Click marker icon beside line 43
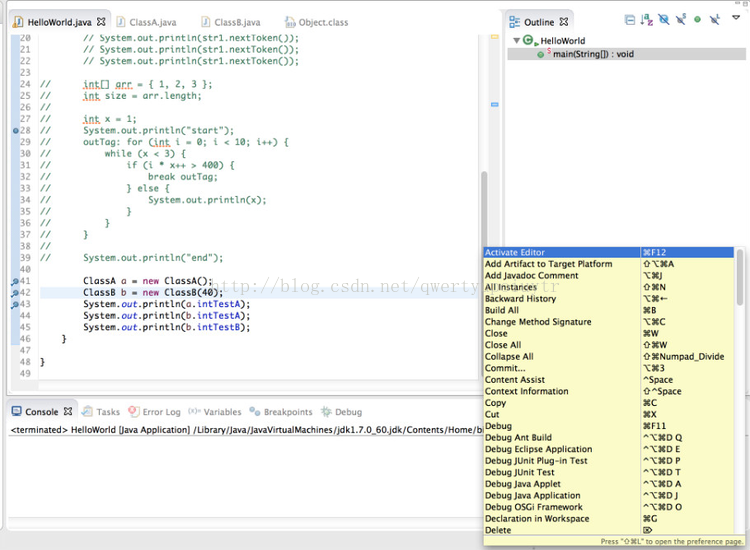 tap(15, 304)
